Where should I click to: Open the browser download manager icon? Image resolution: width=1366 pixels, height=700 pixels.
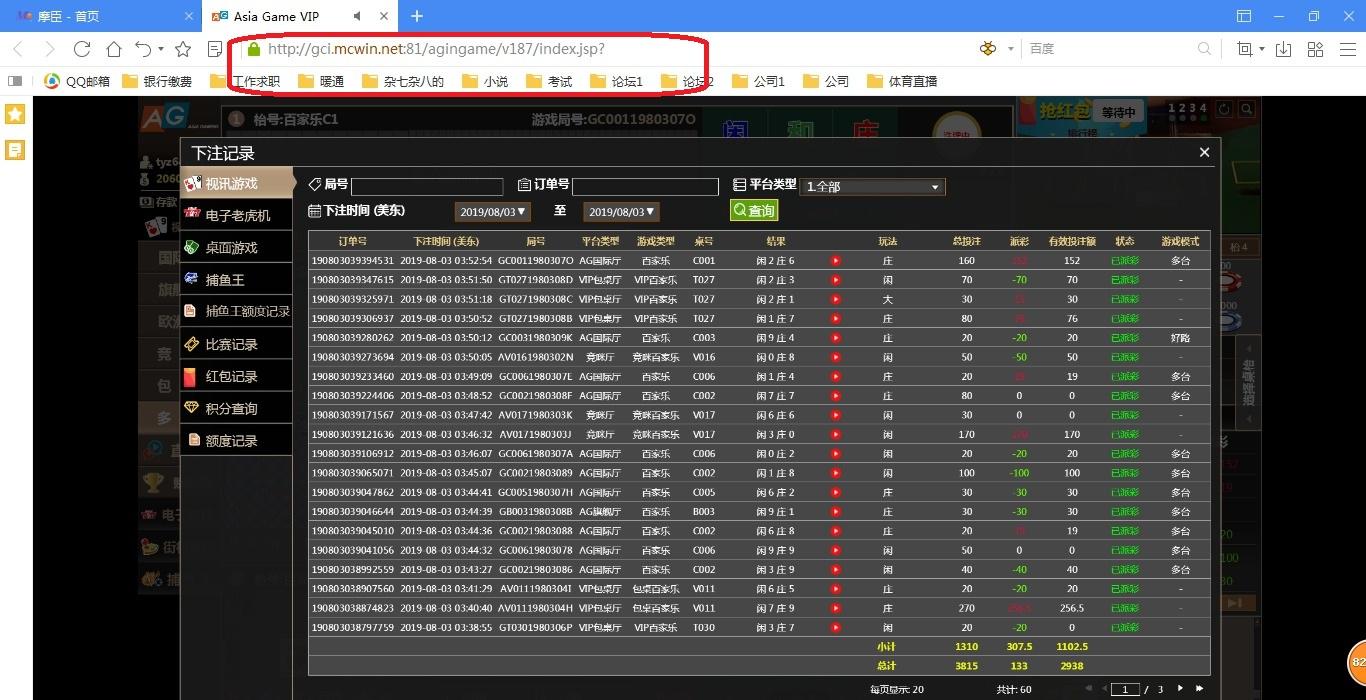pos(1284,49)
